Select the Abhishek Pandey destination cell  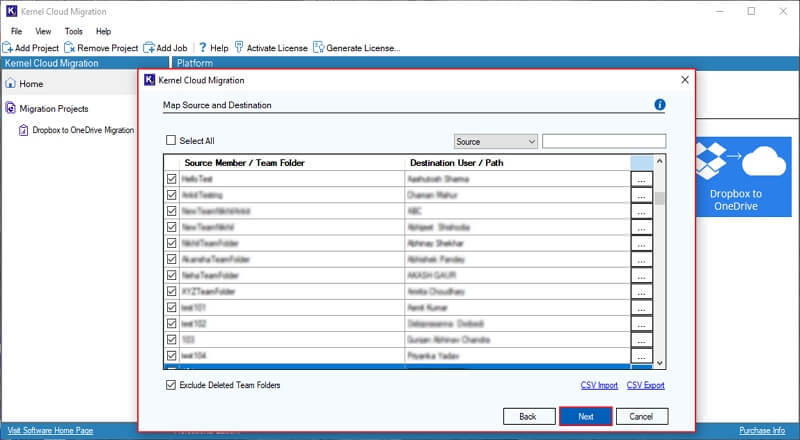coord(517,259)
